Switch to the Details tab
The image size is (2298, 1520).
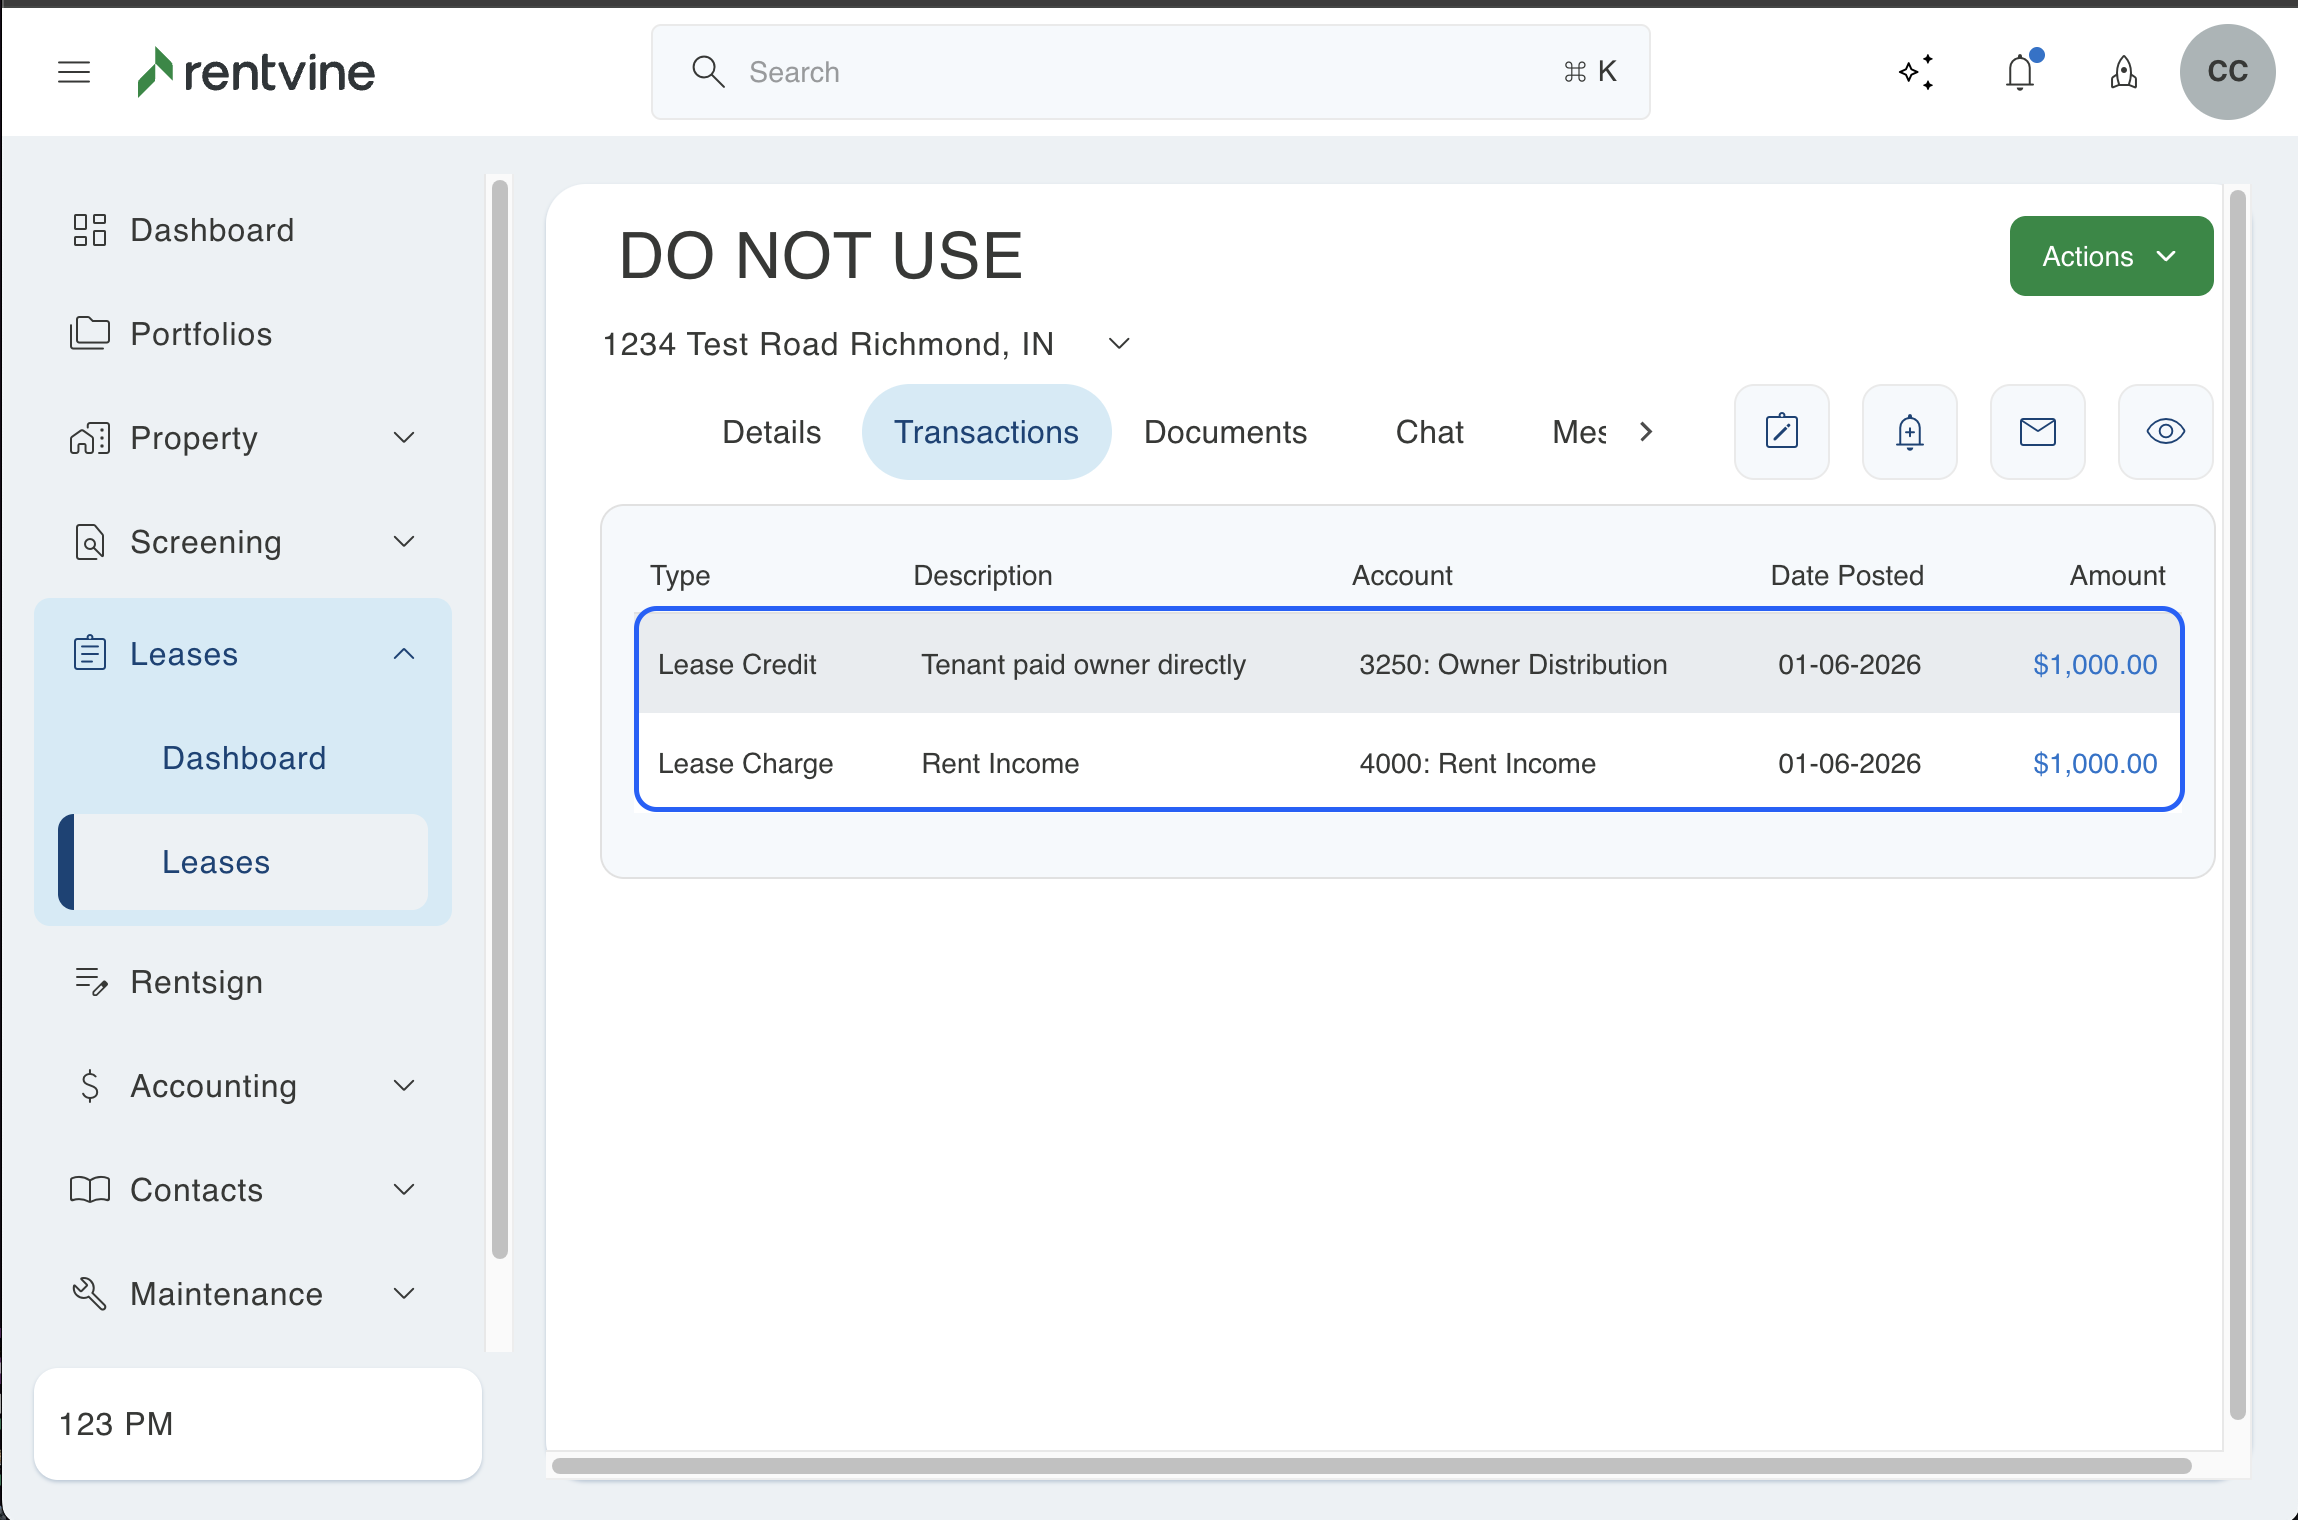(771, 432)
